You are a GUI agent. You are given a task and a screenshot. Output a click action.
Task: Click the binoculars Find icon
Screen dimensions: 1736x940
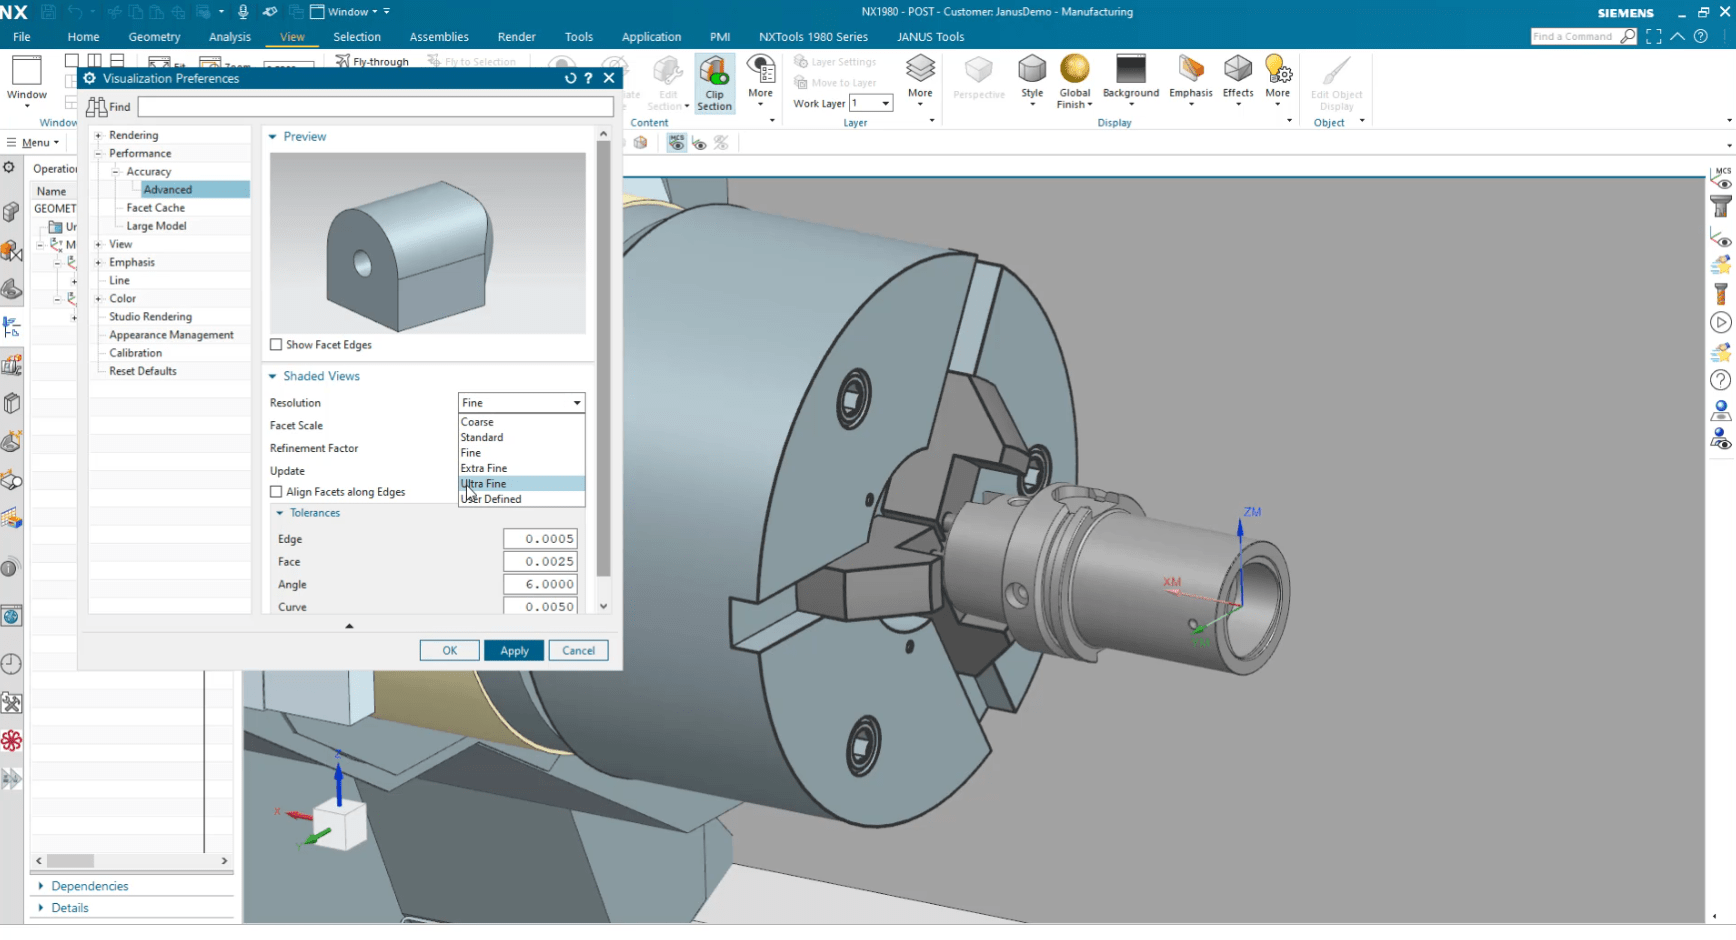pyautogui.click(x=97, y=107)
